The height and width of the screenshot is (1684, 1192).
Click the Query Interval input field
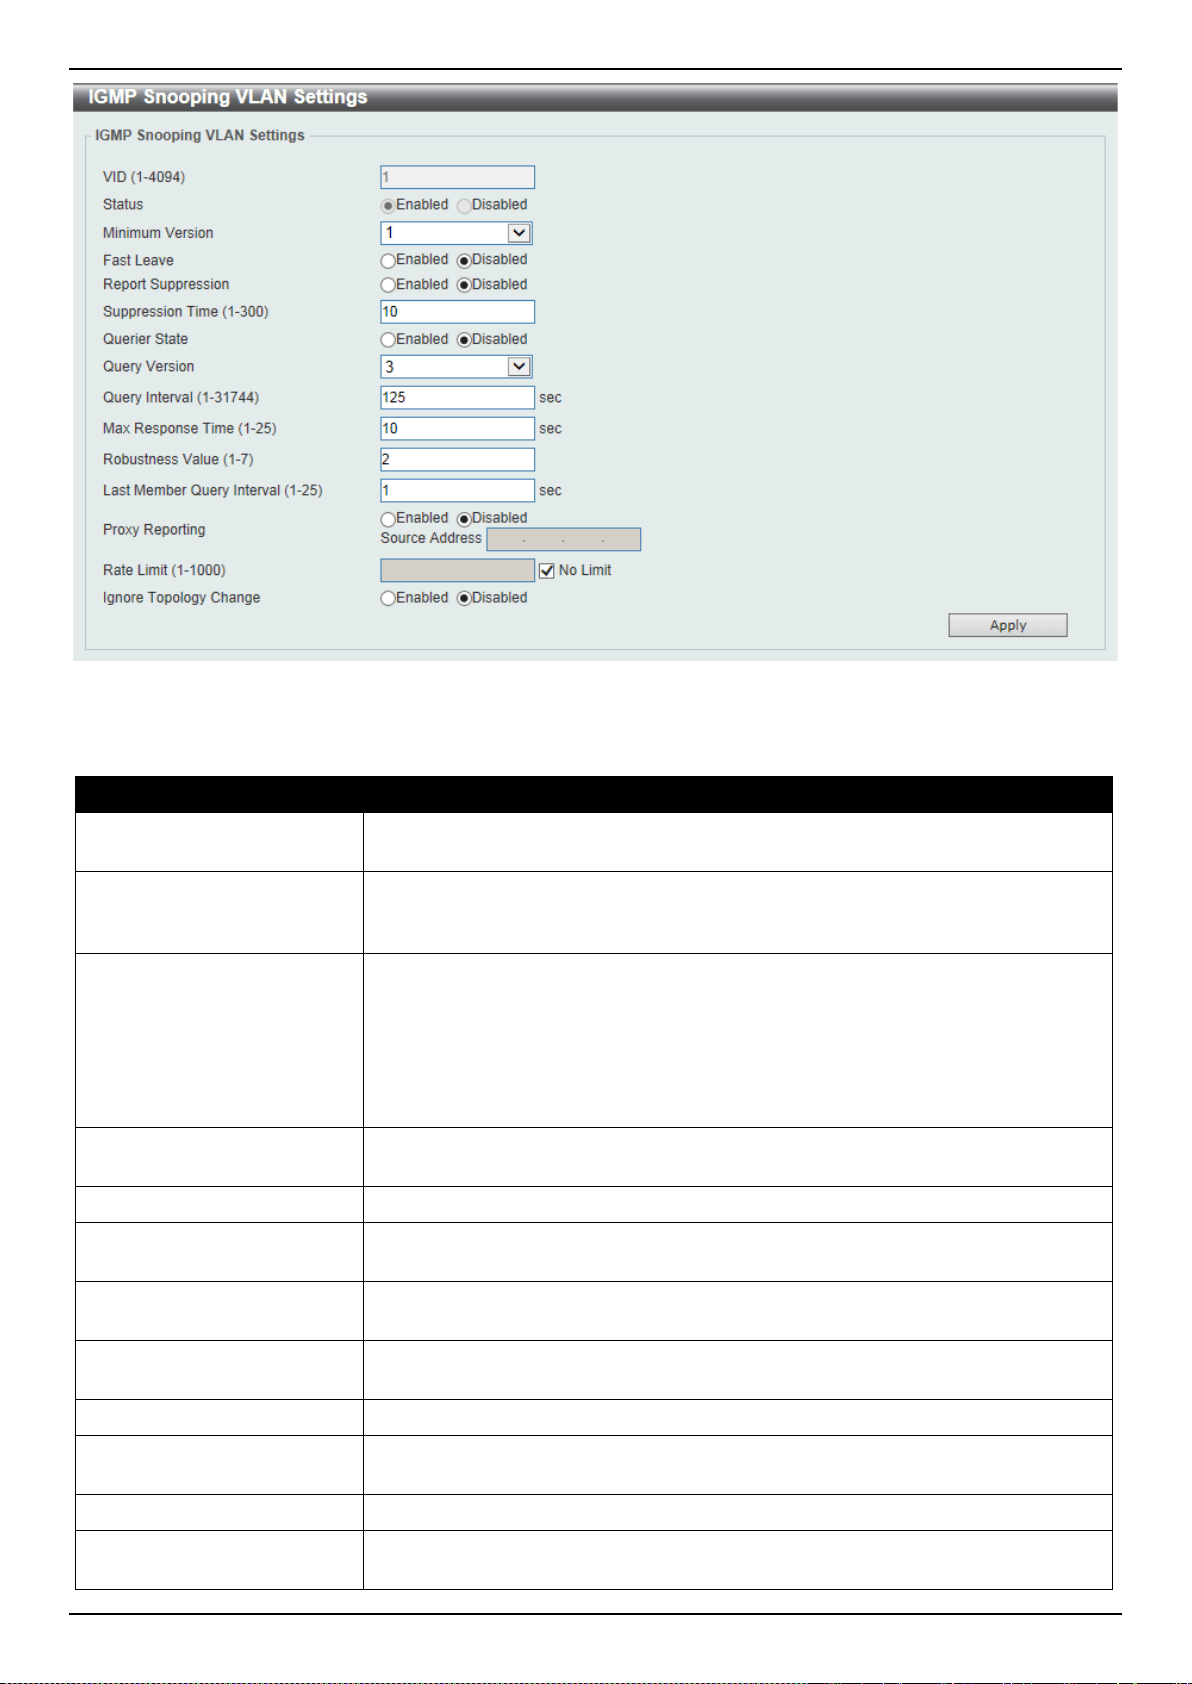(457, 398)
